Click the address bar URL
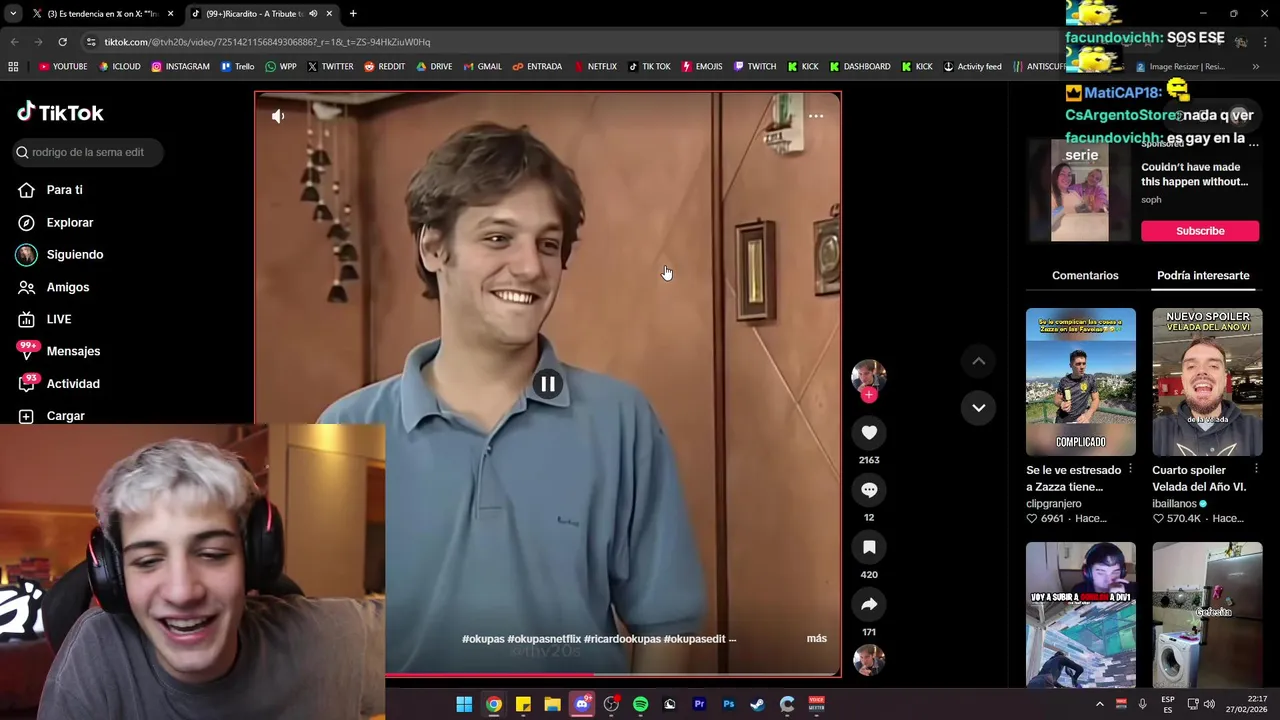Viewport: 1280px width, 720px height. [267, 42]
